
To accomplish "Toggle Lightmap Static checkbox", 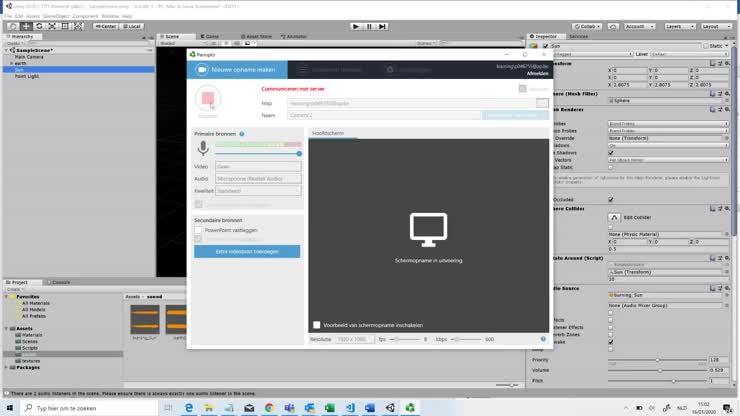I will (x=611, y=167).
